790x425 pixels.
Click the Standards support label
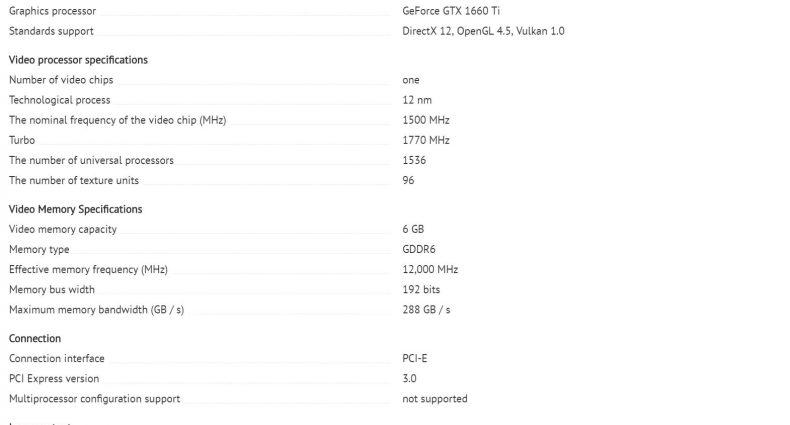(x=51, y=31)
